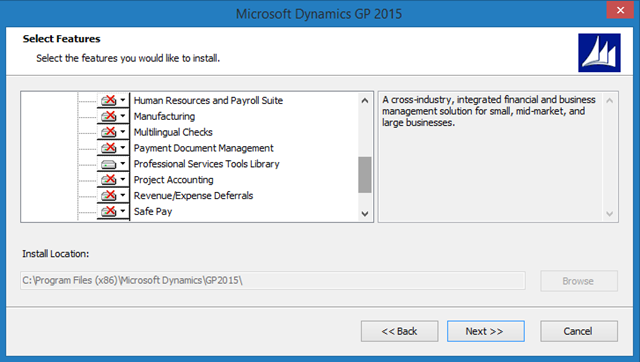Go to the next installer step

point(486,331)
